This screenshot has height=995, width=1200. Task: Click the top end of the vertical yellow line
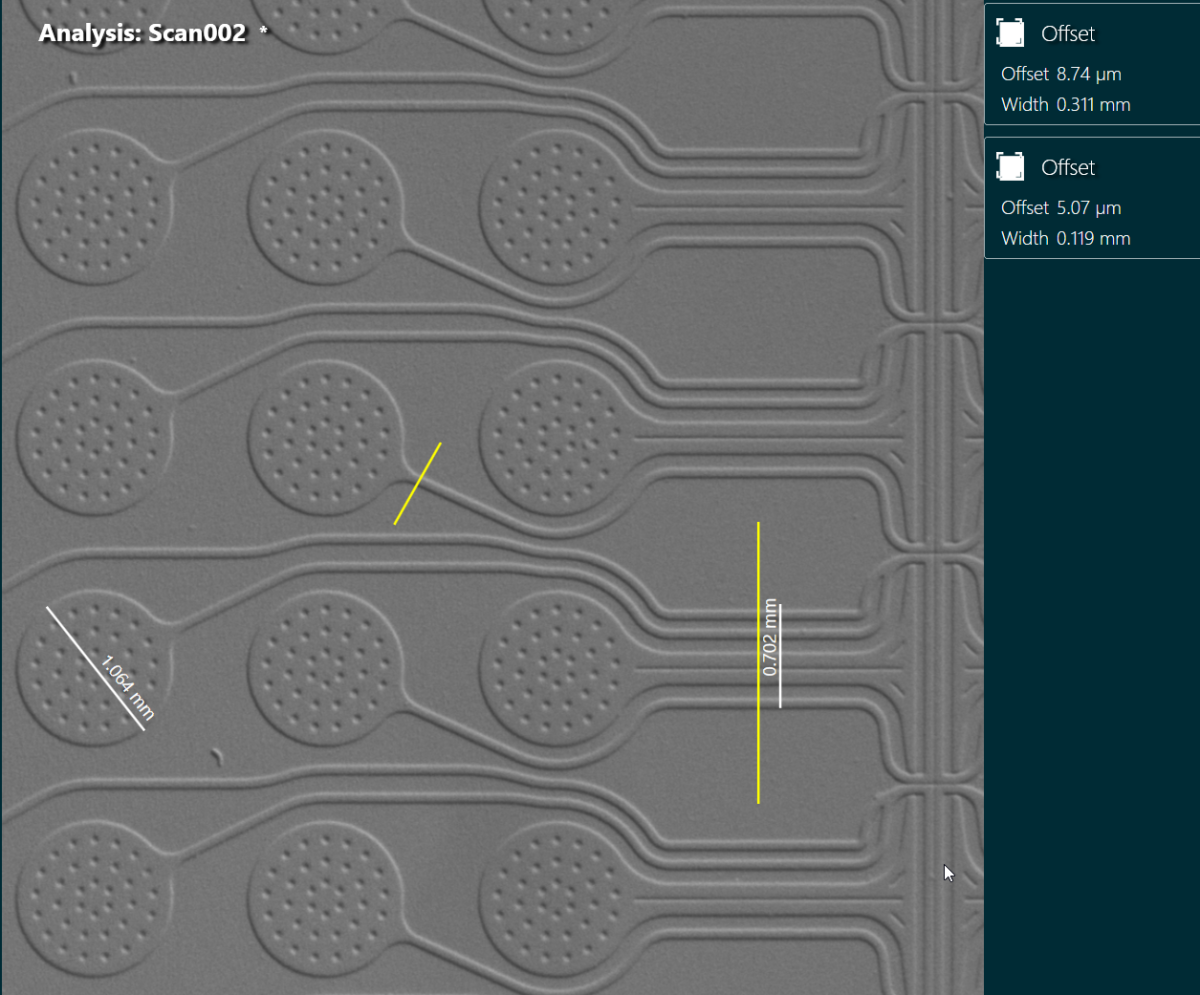click(x=758, y=523)
